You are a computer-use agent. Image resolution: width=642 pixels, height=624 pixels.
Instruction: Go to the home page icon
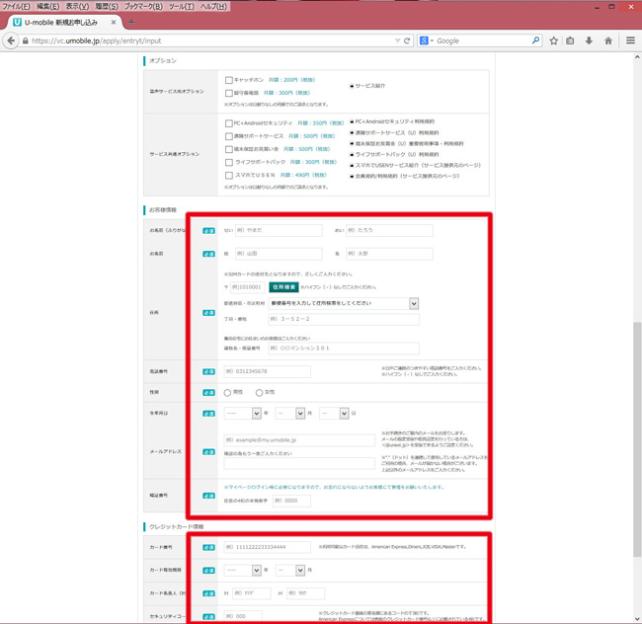click(608, 41)
